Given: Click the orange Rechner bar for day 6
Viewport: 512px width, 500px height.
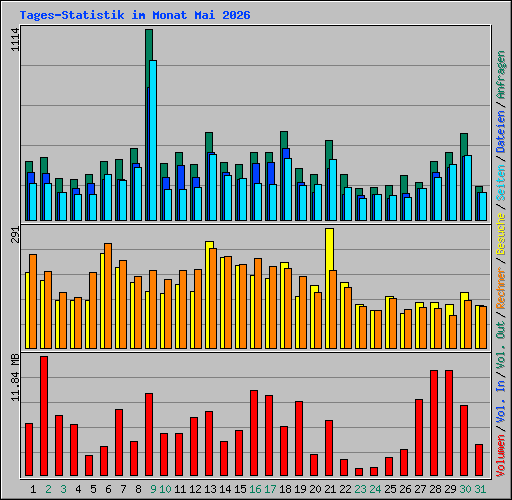Looking at the screenshot, I should point(108,296).
